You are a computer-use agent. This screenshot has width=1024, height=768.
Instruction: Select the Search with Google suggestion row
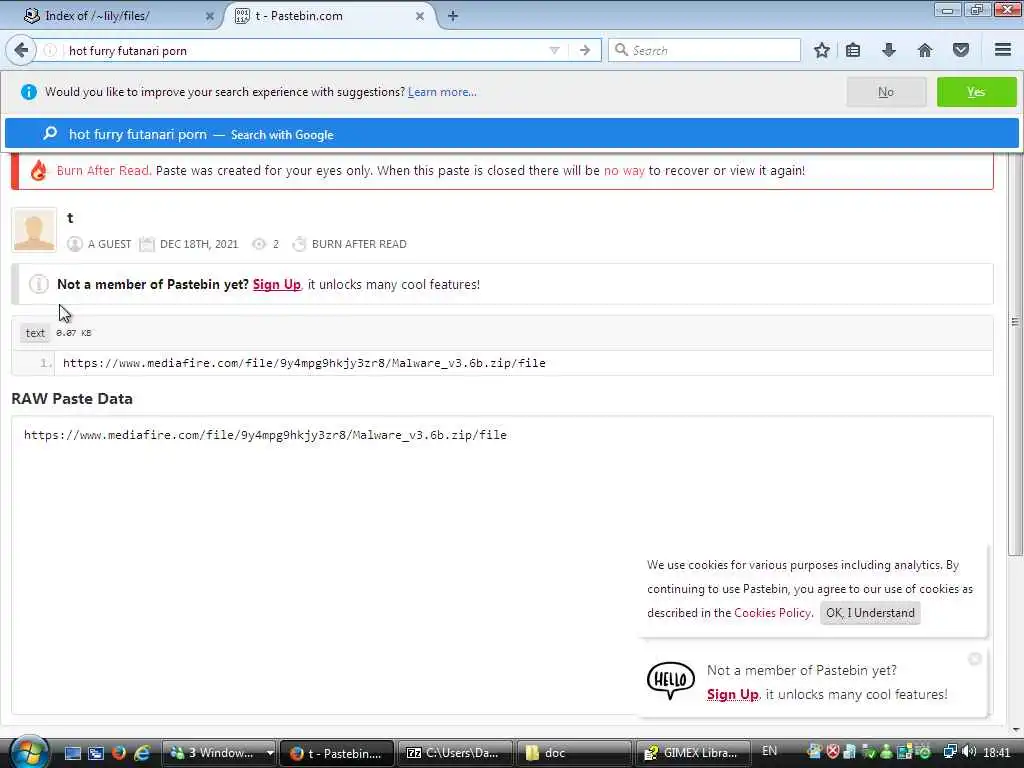click(x=511, y=135)
